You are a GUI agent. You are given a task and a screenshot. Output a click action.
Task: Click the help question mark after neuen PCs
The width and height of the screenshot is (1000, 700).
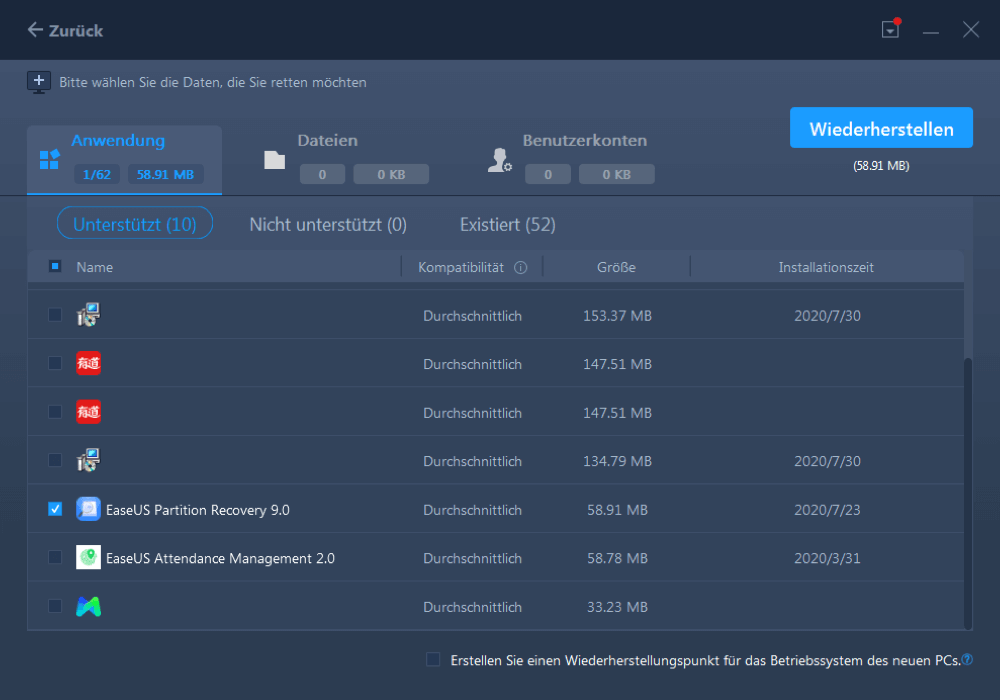coord(967,660)
